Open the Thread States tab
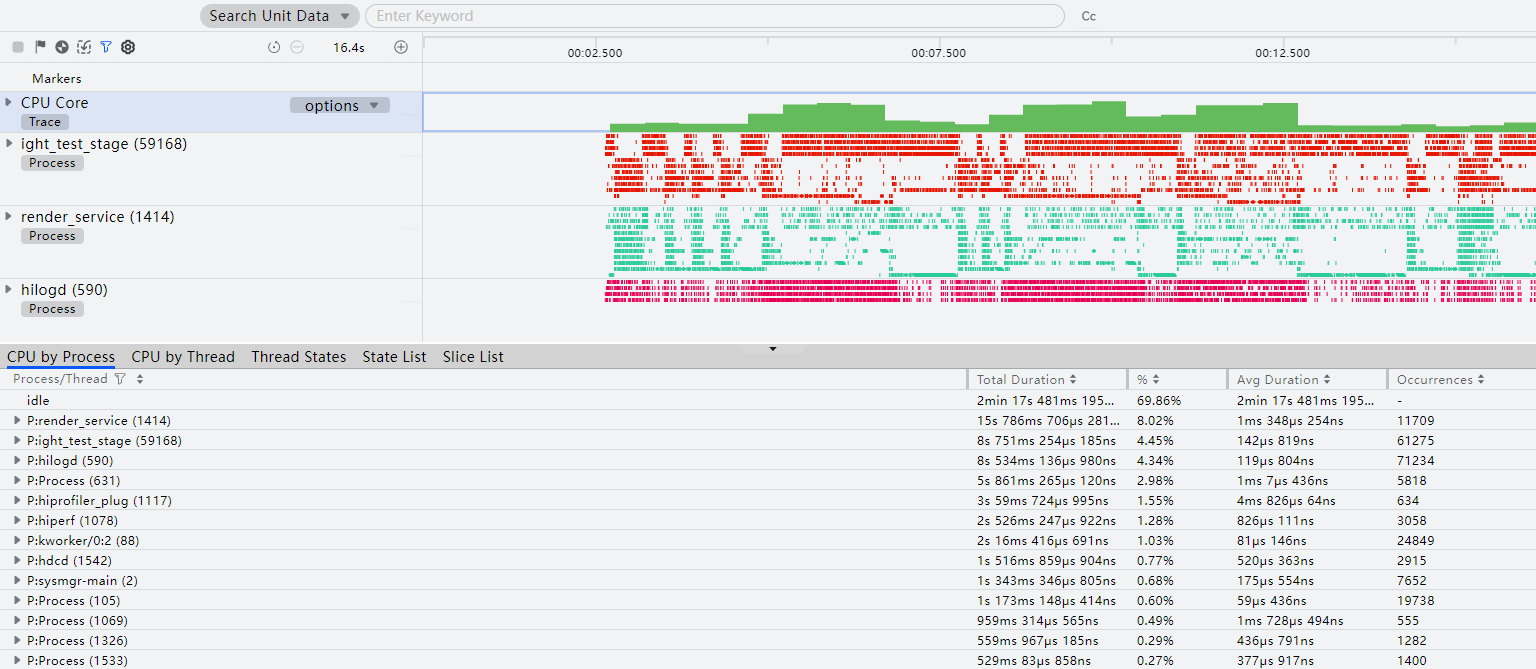The width and height of the screenshot is (1536, 669). pyautogui.click(x=298, y=357)
